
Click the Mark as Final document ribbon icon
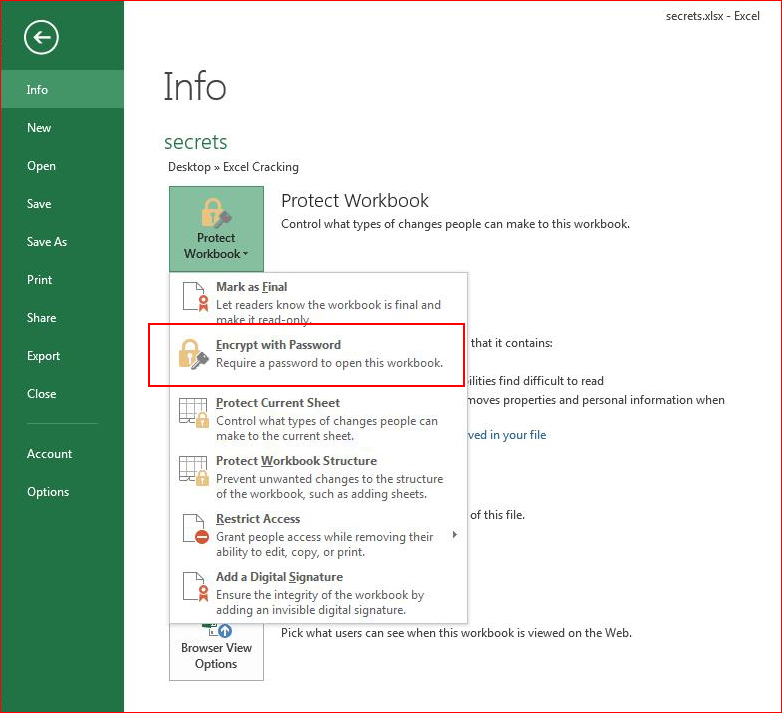click(195, 297)
